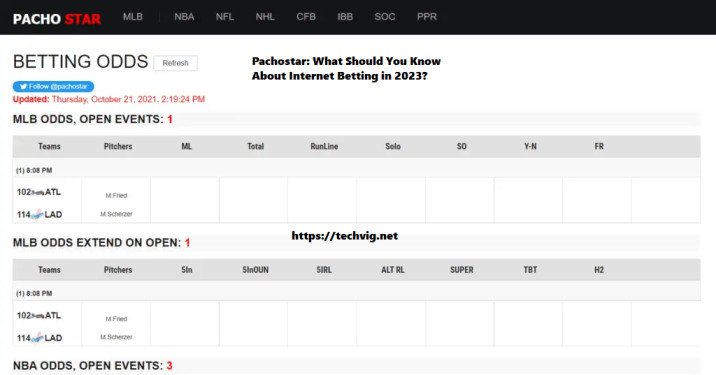This screenshot has height=375, width=716.
Task: Click the SUPER column header
Action: pyautogui.click(x=462, y=269)
